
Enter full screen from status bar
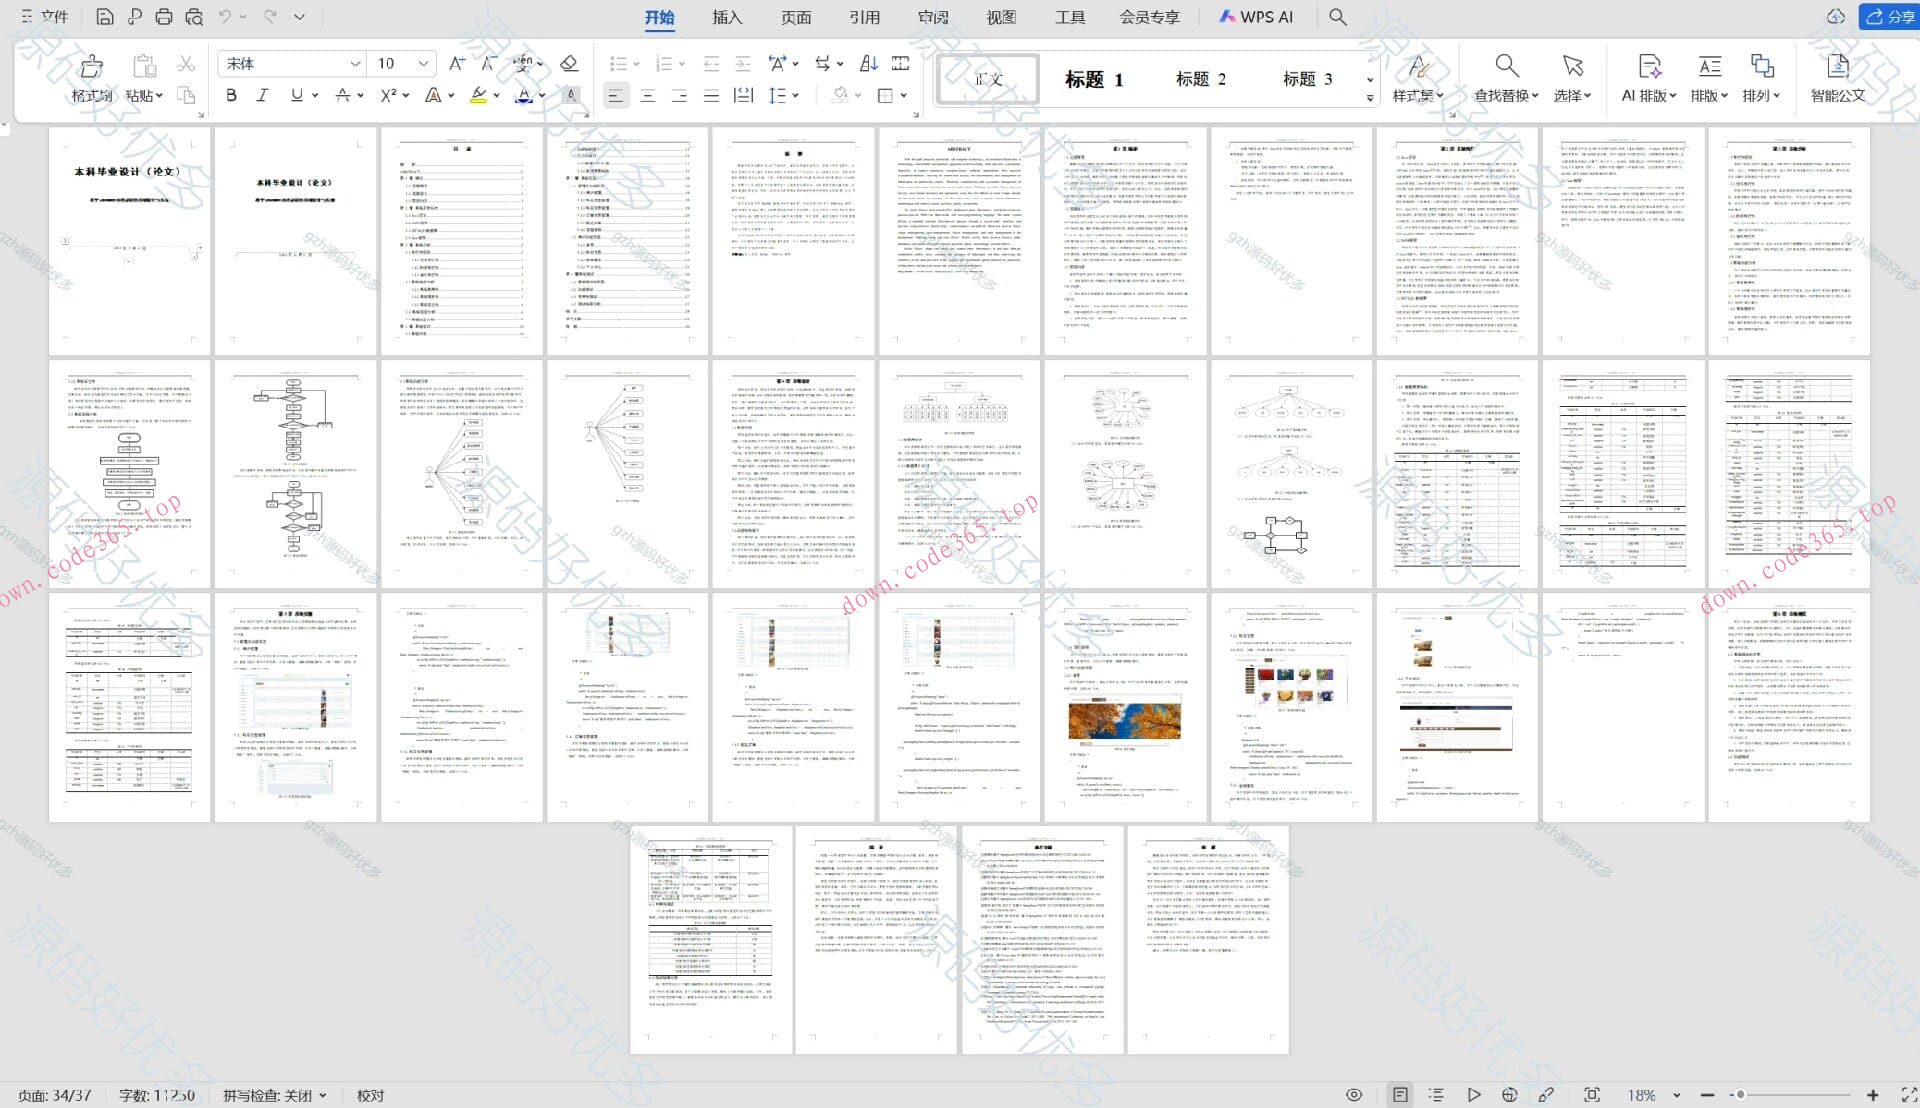point(1908,1095)
